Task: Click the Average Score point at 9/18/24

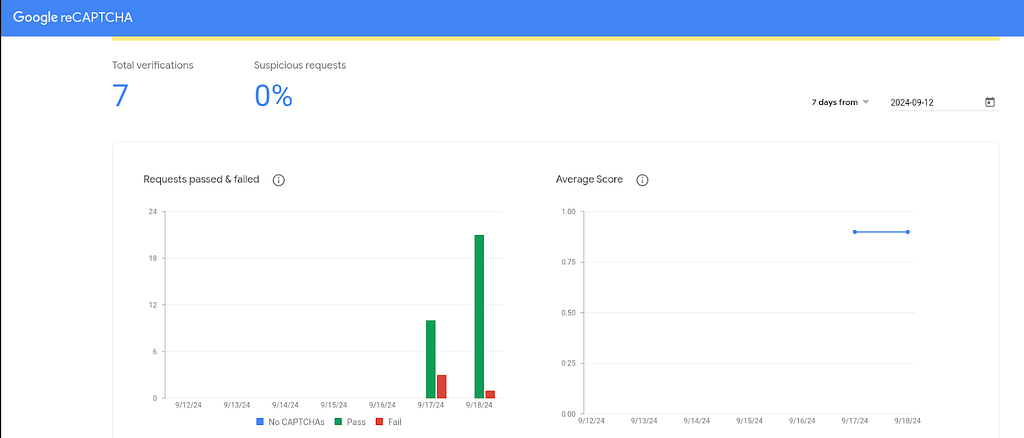Action: [x=908, y=232]
